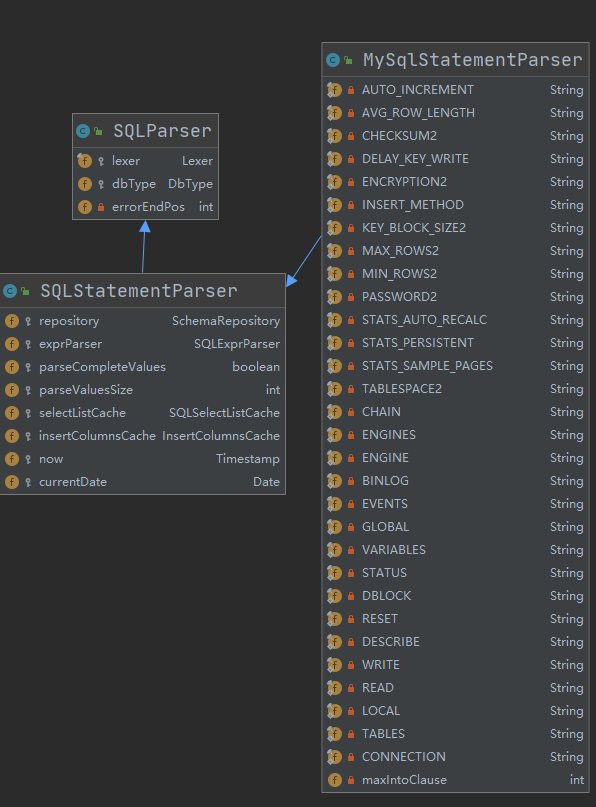596x807 pixels.
Task: Click the SQLSelectListCache type label
Action: click(224, 413)
